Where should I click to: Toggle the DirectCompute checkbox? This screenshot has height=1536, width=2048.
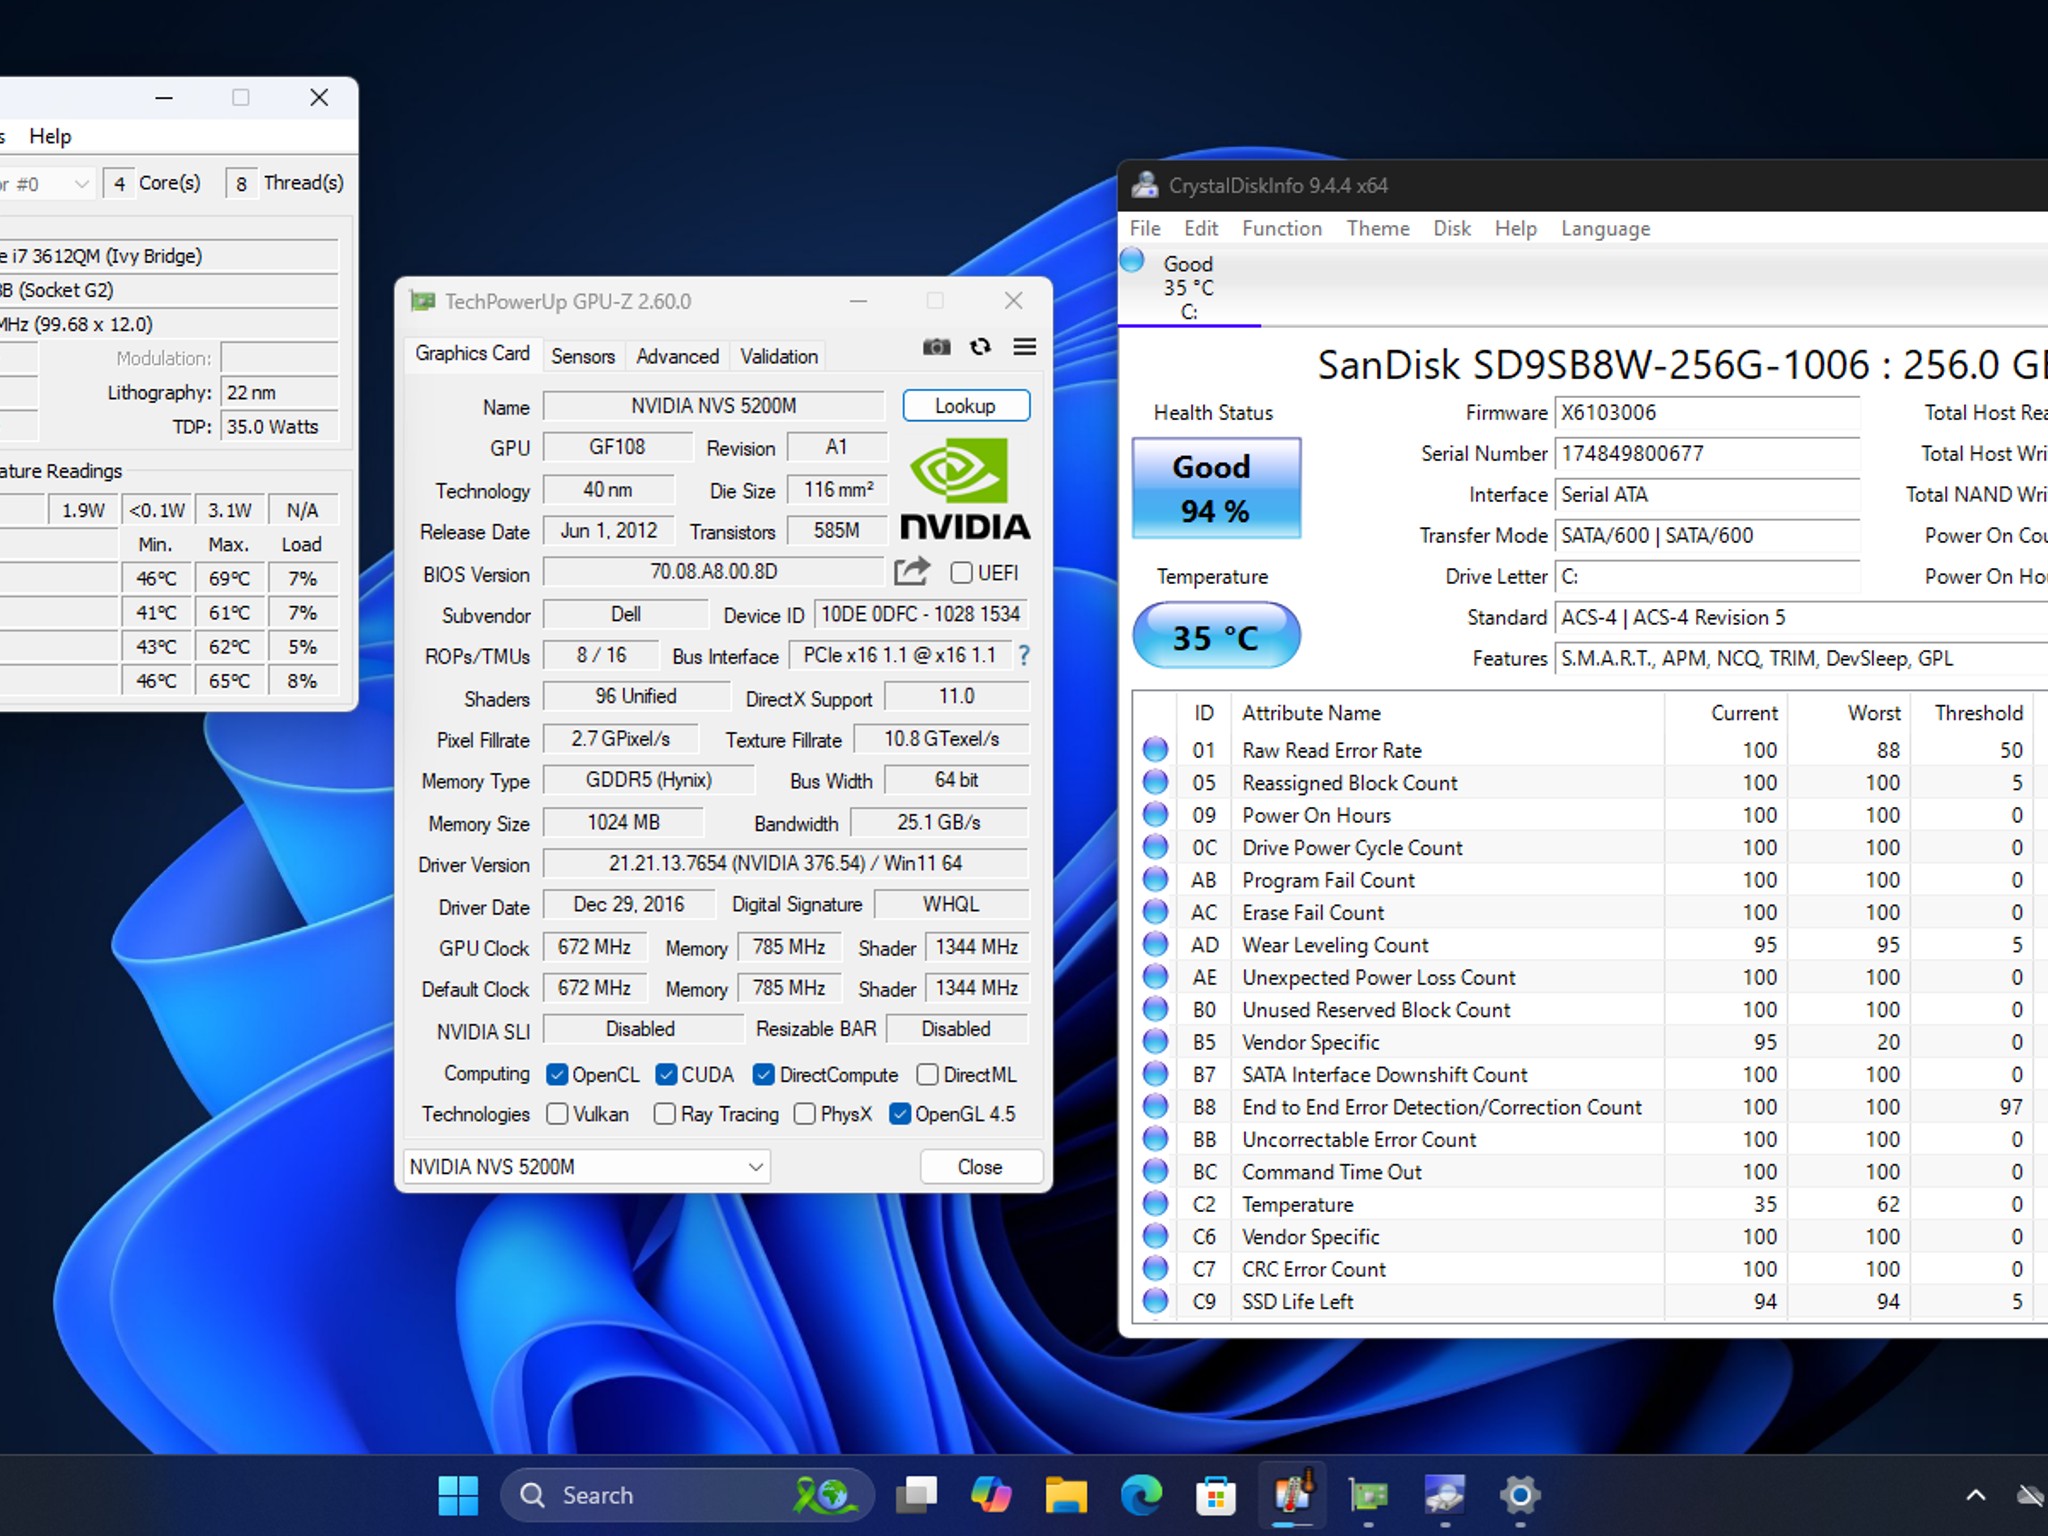tap(764, 1074)
